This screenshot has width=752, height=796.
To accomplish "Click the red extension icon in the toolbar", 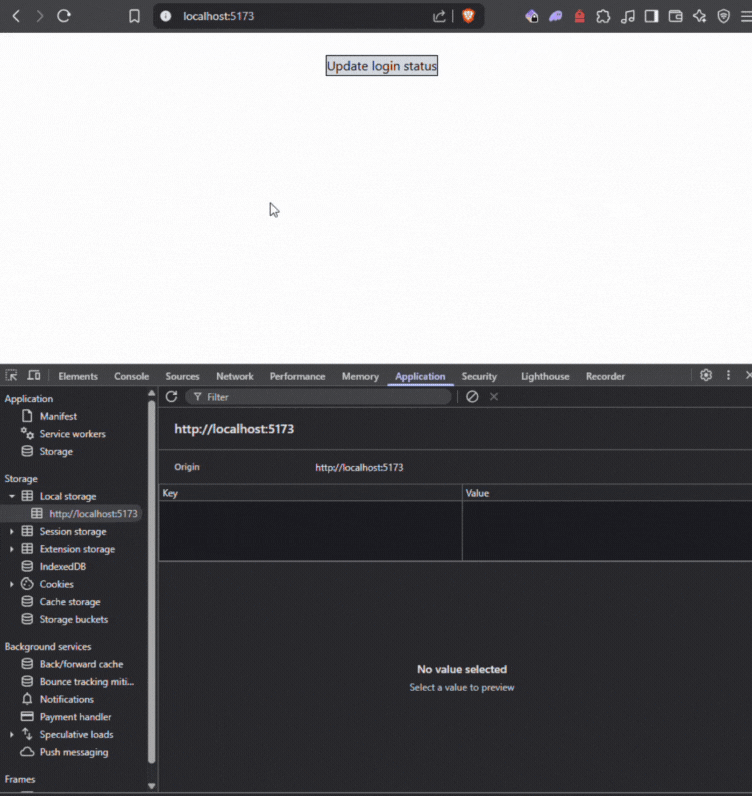I will (579, 16).
